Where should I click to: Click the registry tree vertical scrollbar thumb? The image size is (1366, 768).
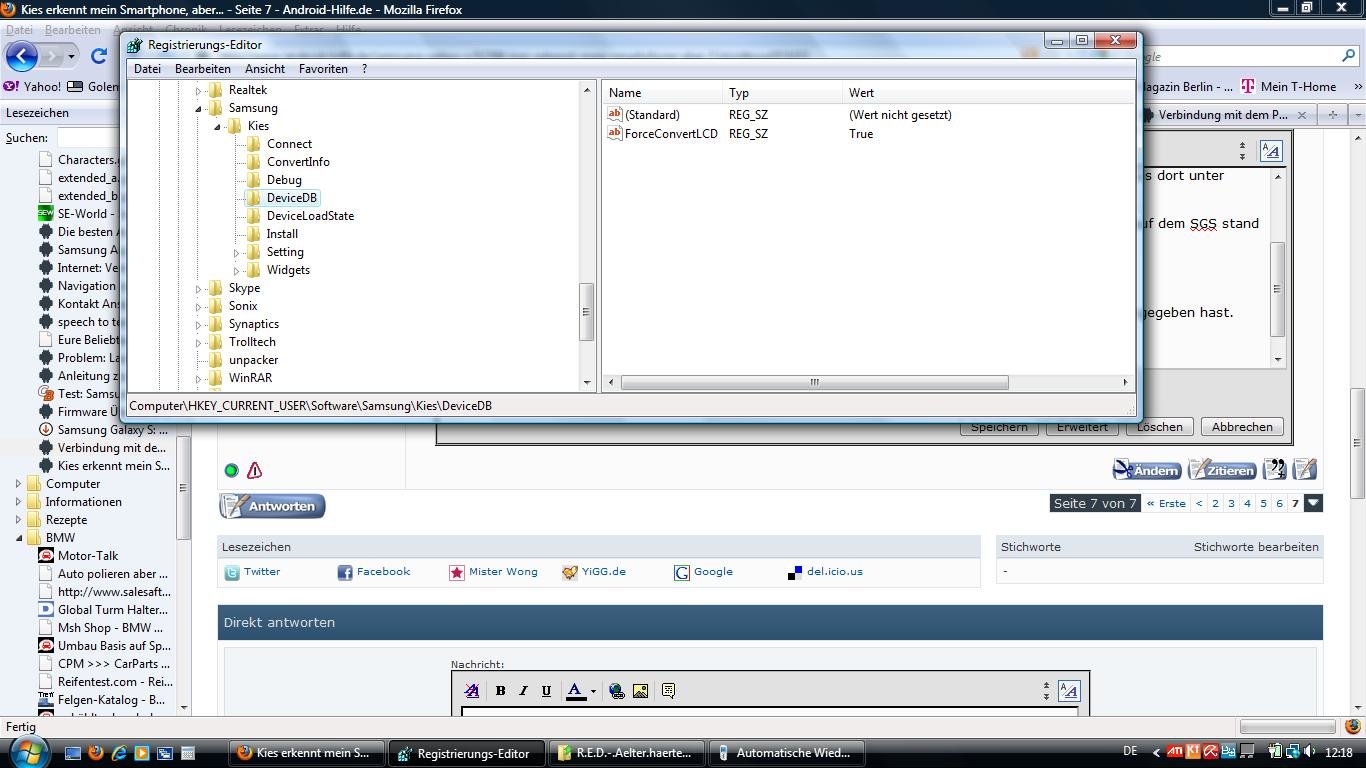(x=587, y=313)
